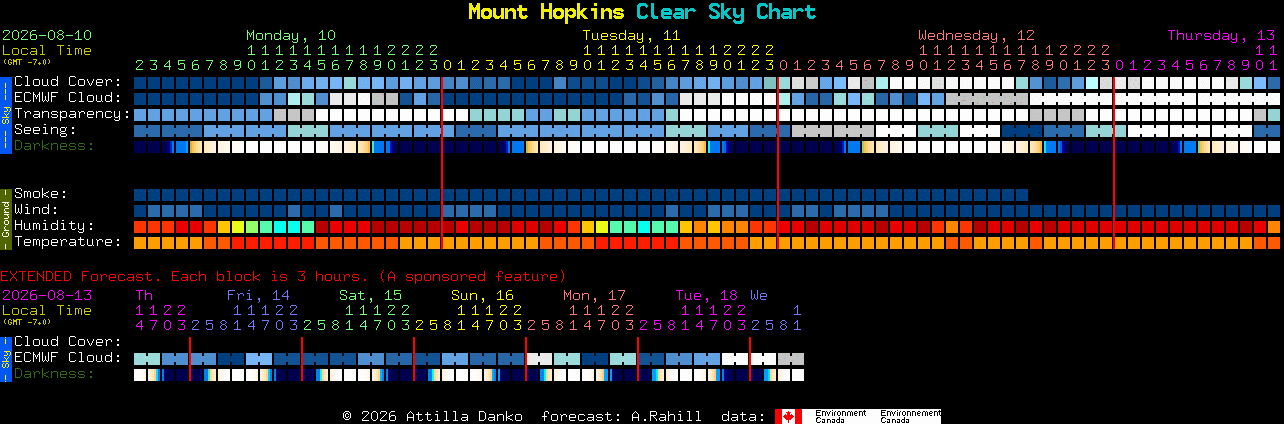Click Mon, 17 in extended forecast
Screen dimensions: 1284x424
point(594,295)
